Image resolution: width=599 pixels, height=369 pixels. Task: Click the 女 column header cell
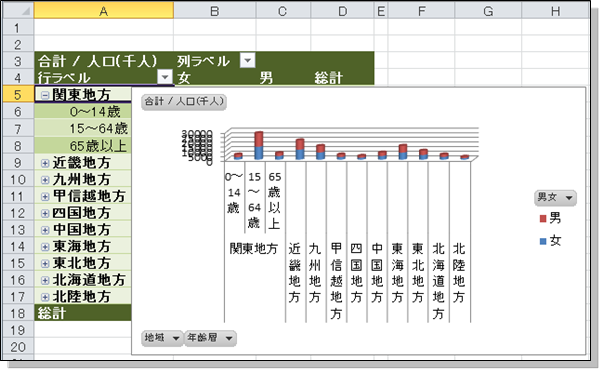tap(215, 78)
